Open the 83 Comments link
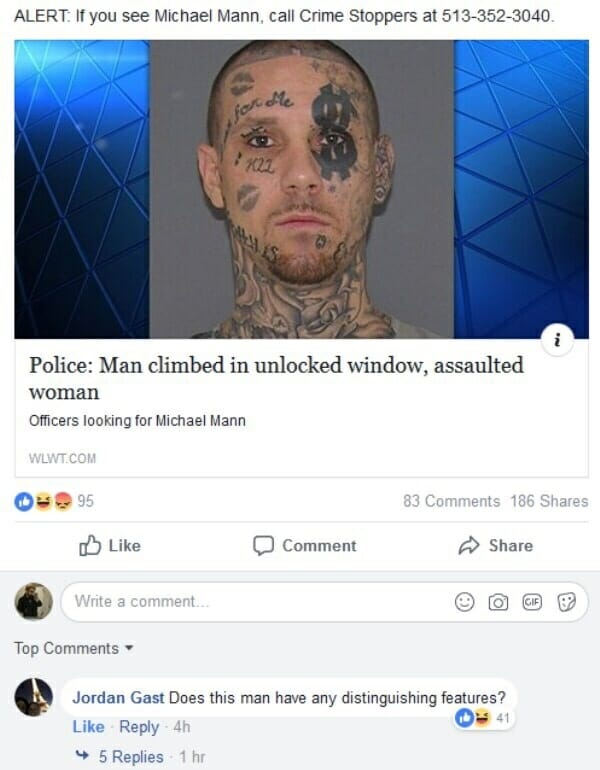Image resolution: width=600 pixels, height=770 pixels. [451, 501]
